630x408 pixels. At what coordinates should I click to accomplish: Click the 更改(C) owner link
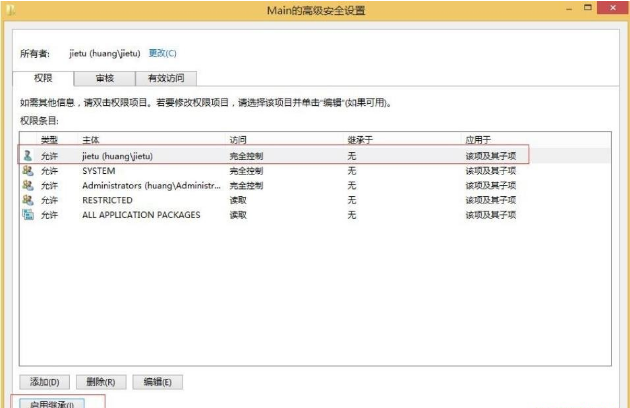point(162,53)
